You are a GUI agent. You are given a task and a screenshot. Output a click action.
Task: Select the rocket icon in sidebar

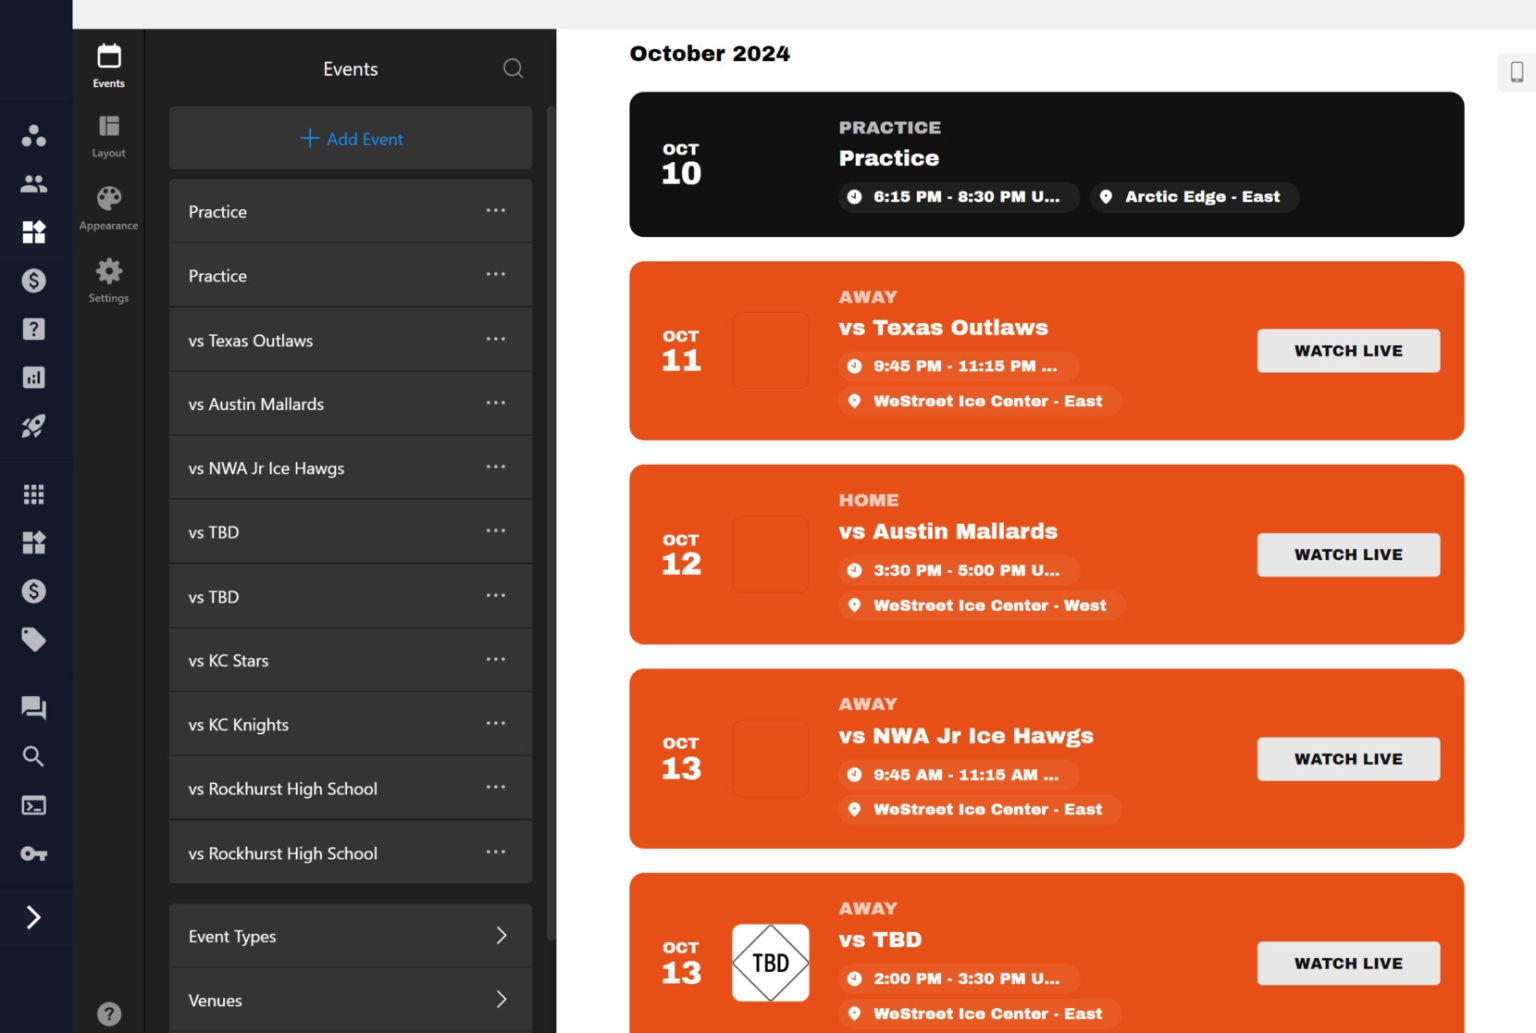[x=34, y=426]
